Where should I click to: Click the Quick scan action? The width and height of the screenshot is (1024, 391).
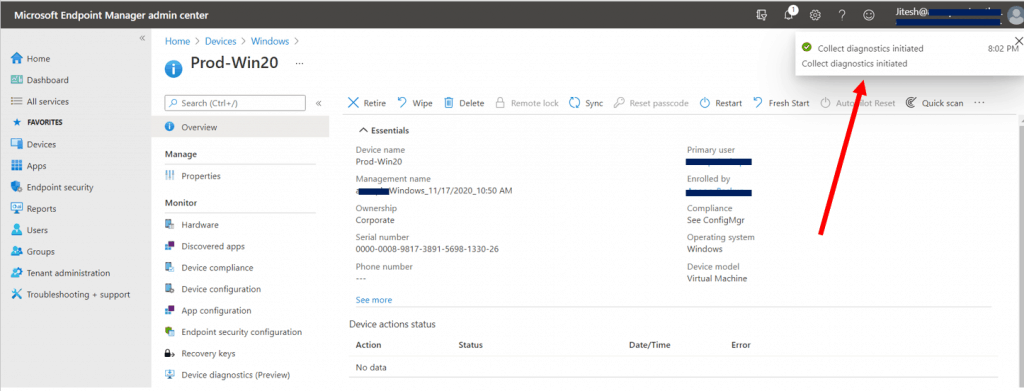pyautogui.click(x=934, y=103)
